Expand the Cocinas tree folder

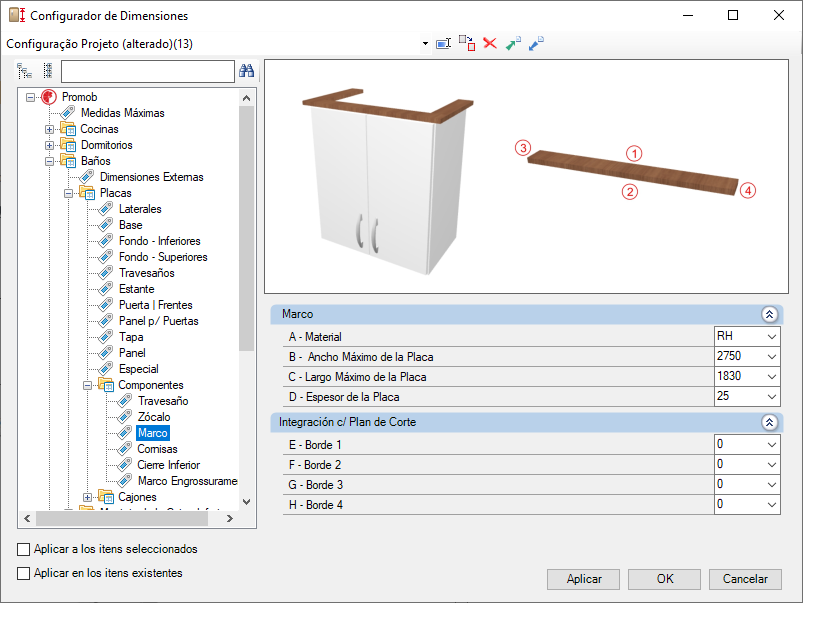(49, 129)
